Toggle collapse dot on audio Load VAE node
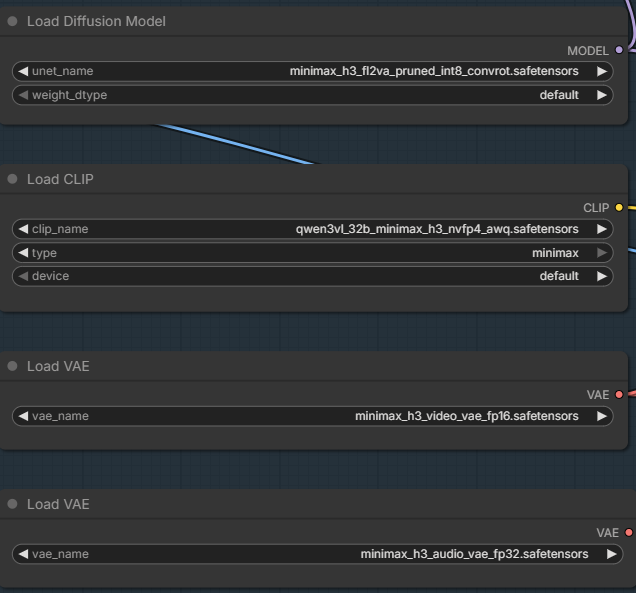636x593 pixels. pos(13,504)
